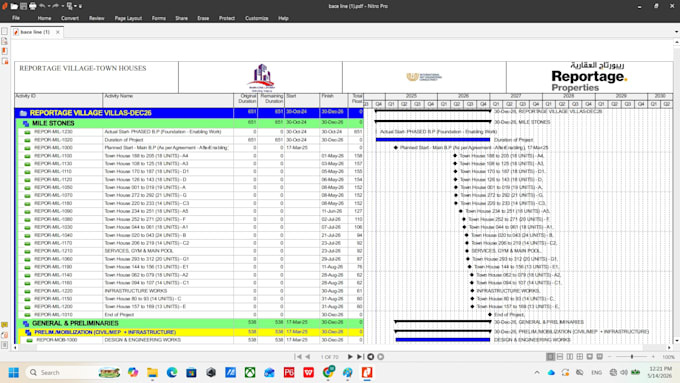This screenshot has width=680, height=383.
Task: Go to first page button
Action: [x=298, y=357]
